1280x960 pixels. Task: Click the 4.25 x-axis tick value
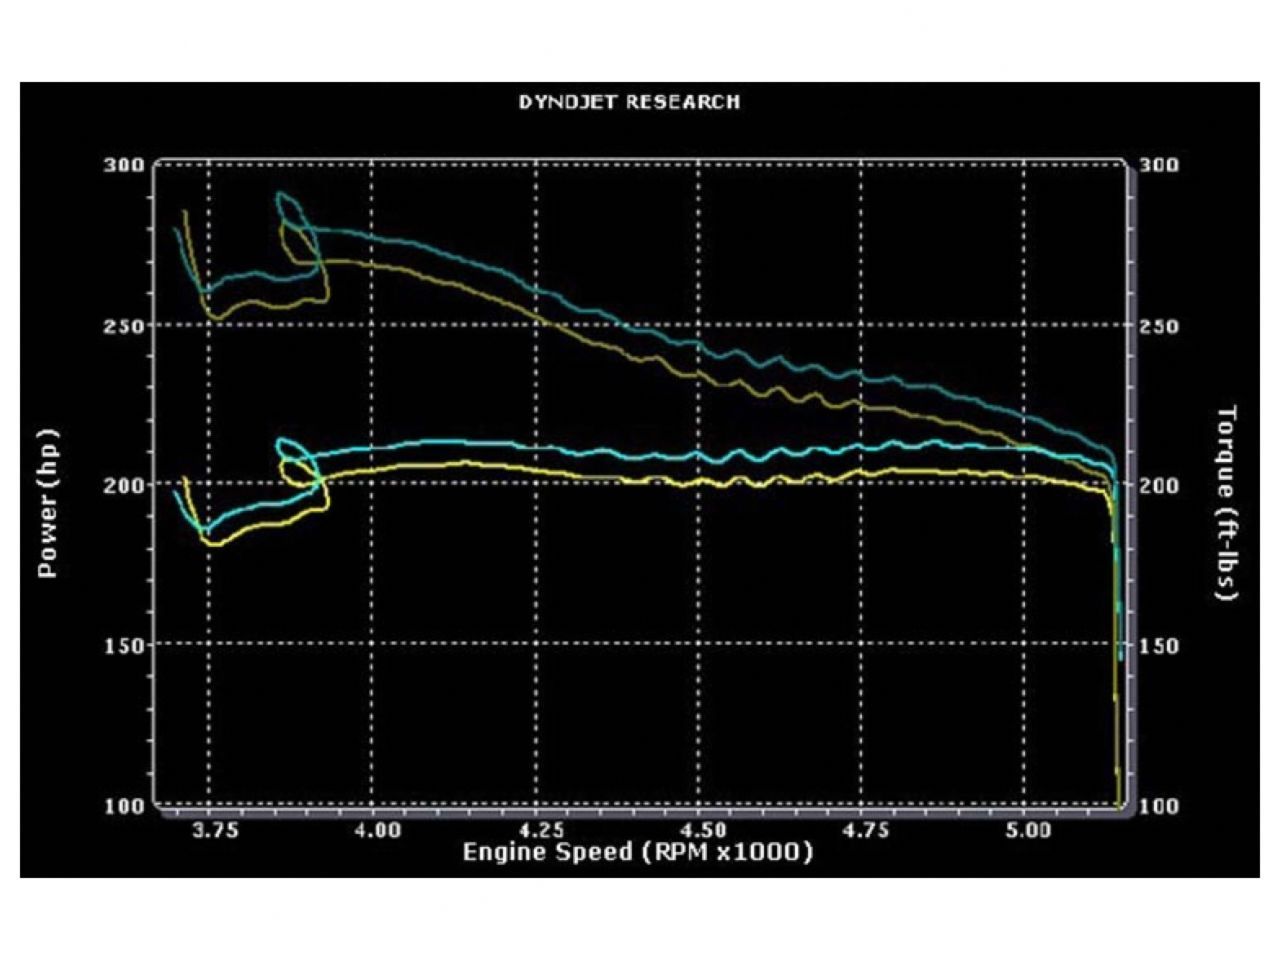[541, 831]
